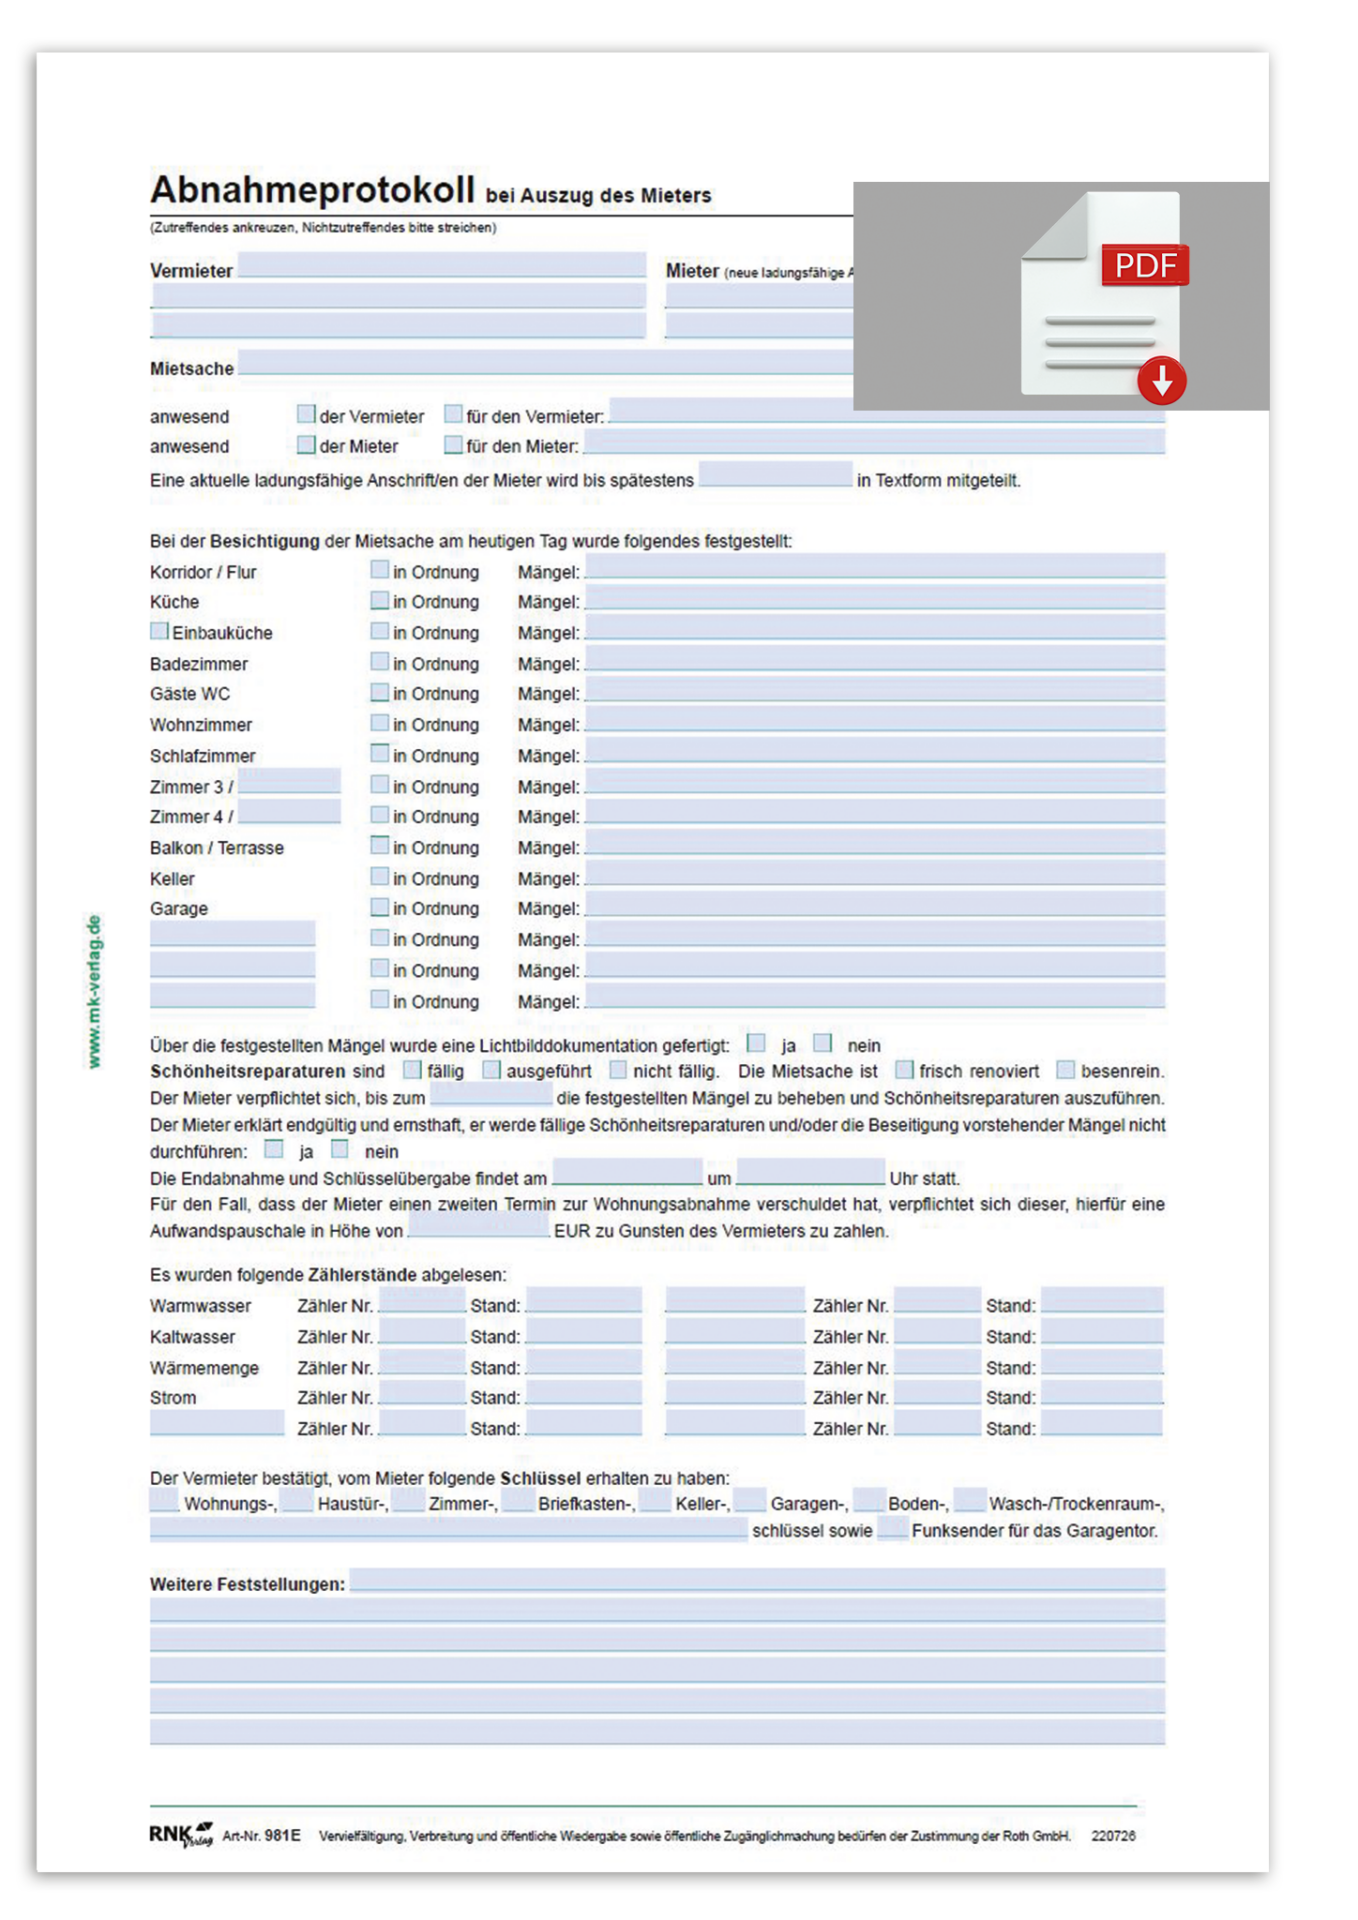
Task: Check the 'fällig' Schönheitsreparaturen box
Action: (412, 1070)
